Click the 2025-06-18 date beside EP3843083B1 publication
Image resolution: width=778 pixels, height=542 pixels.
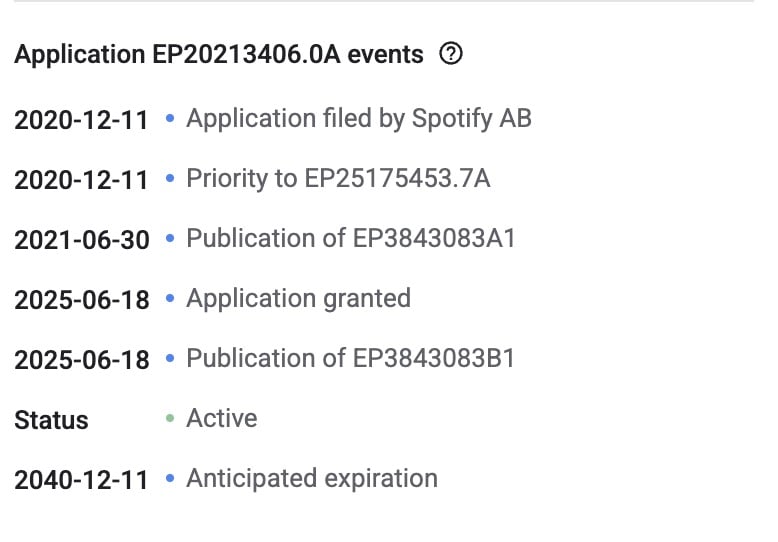81,360
